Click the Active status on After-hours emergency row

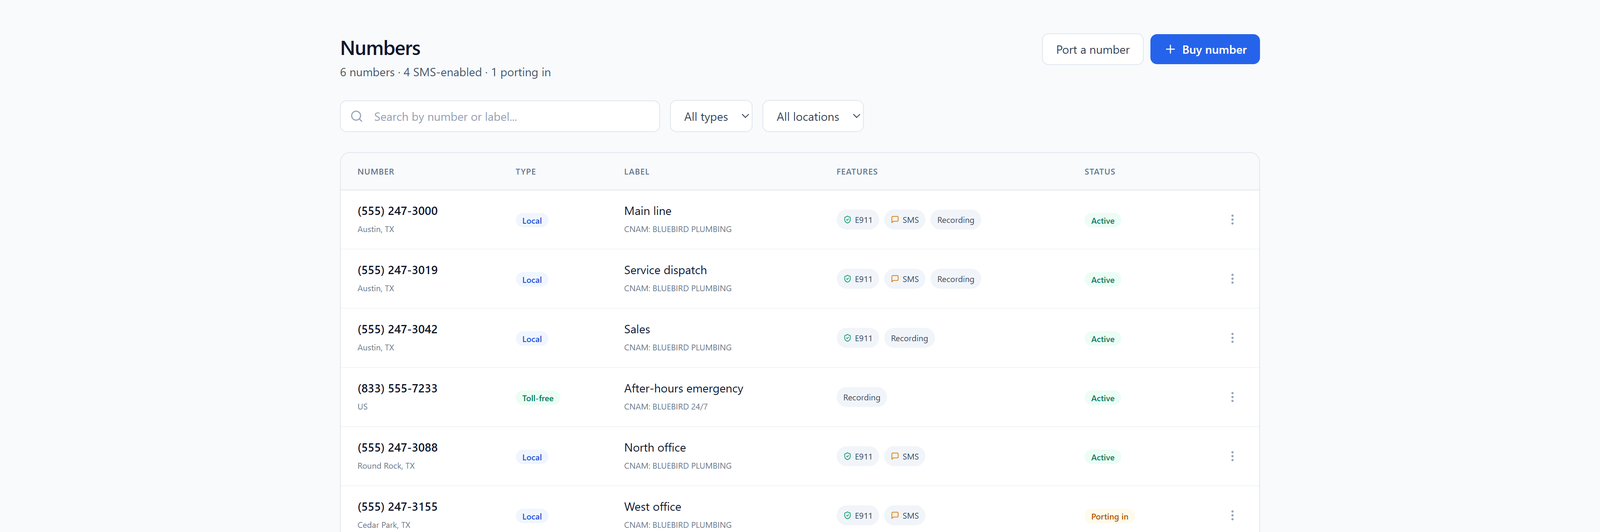click(x=1103, y=398)
